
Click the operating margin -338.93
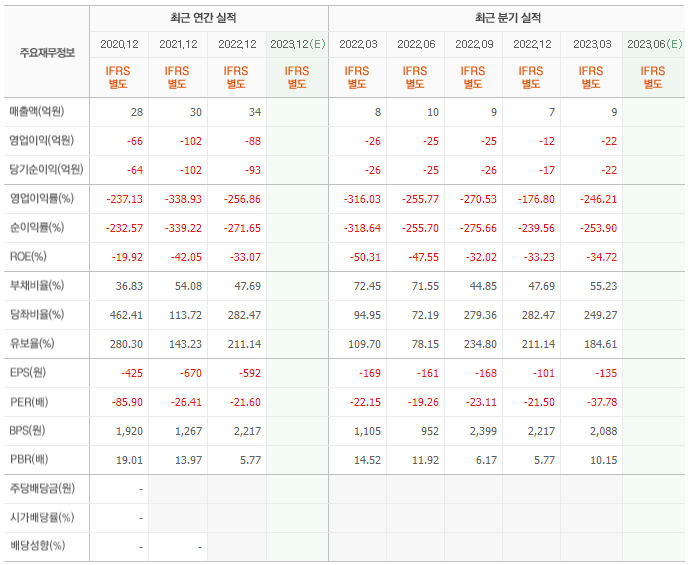click(x=183, y=199)
